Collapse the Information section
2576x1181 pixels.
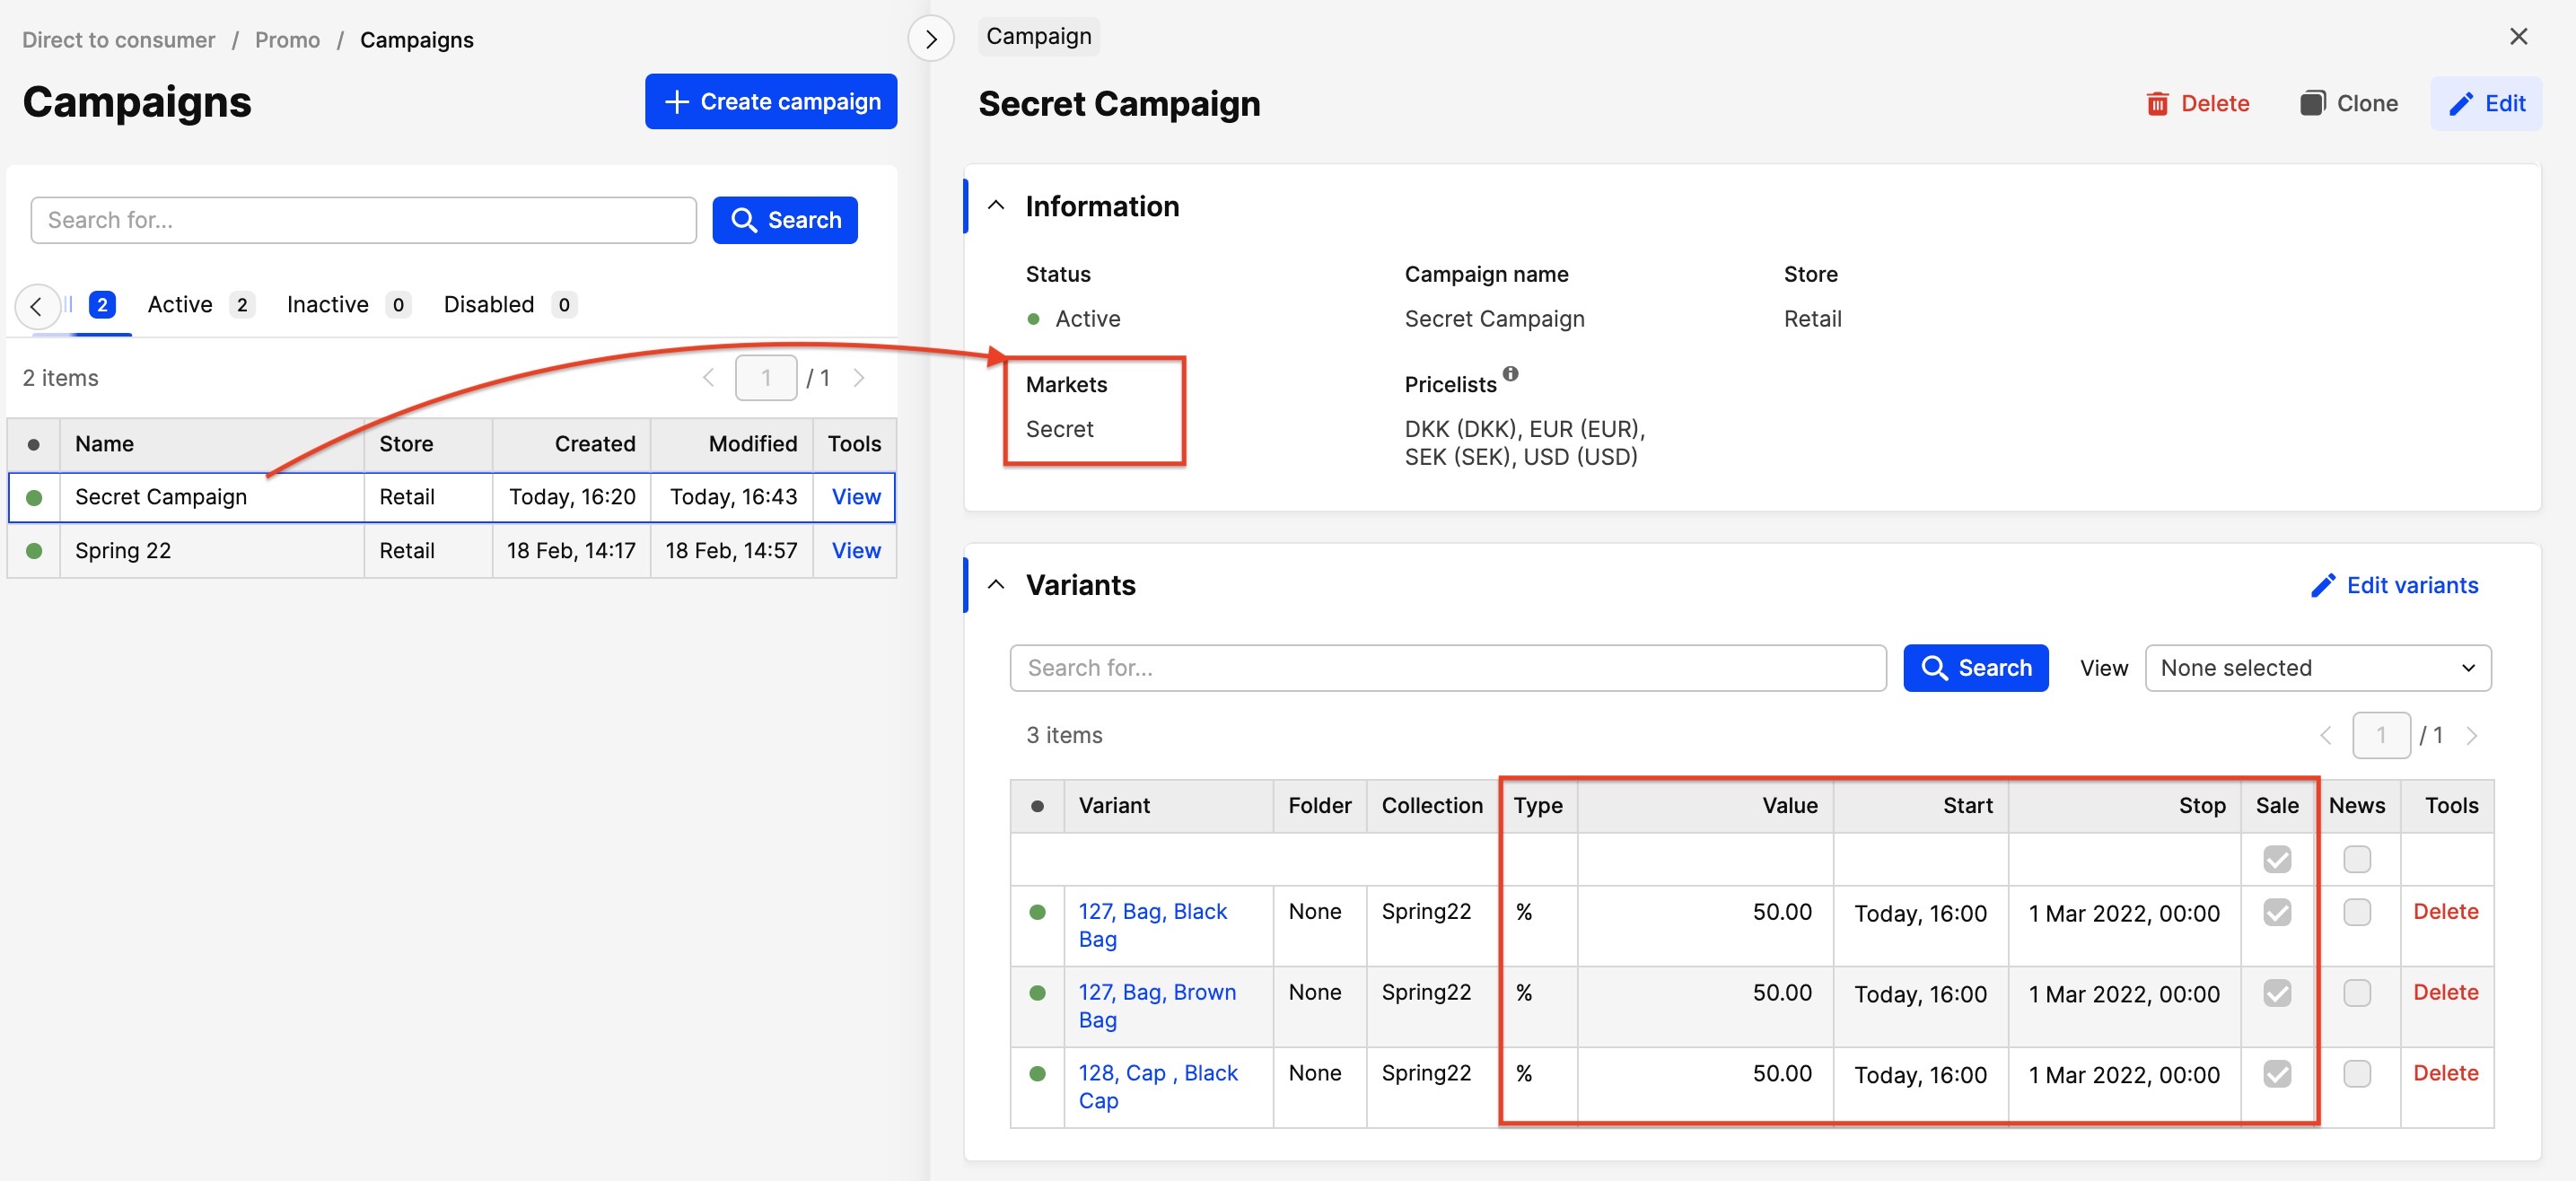click(995, 206)
